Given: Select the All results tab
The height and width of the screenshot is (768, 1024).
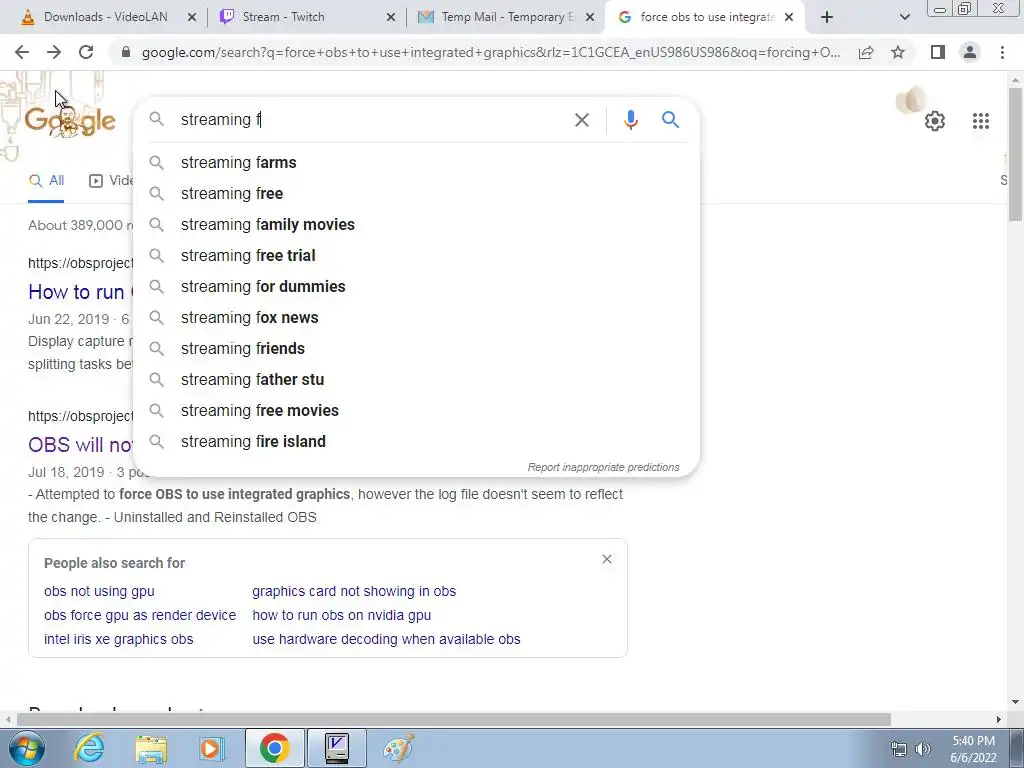Looking at the screenshot, I should point(46,181).
